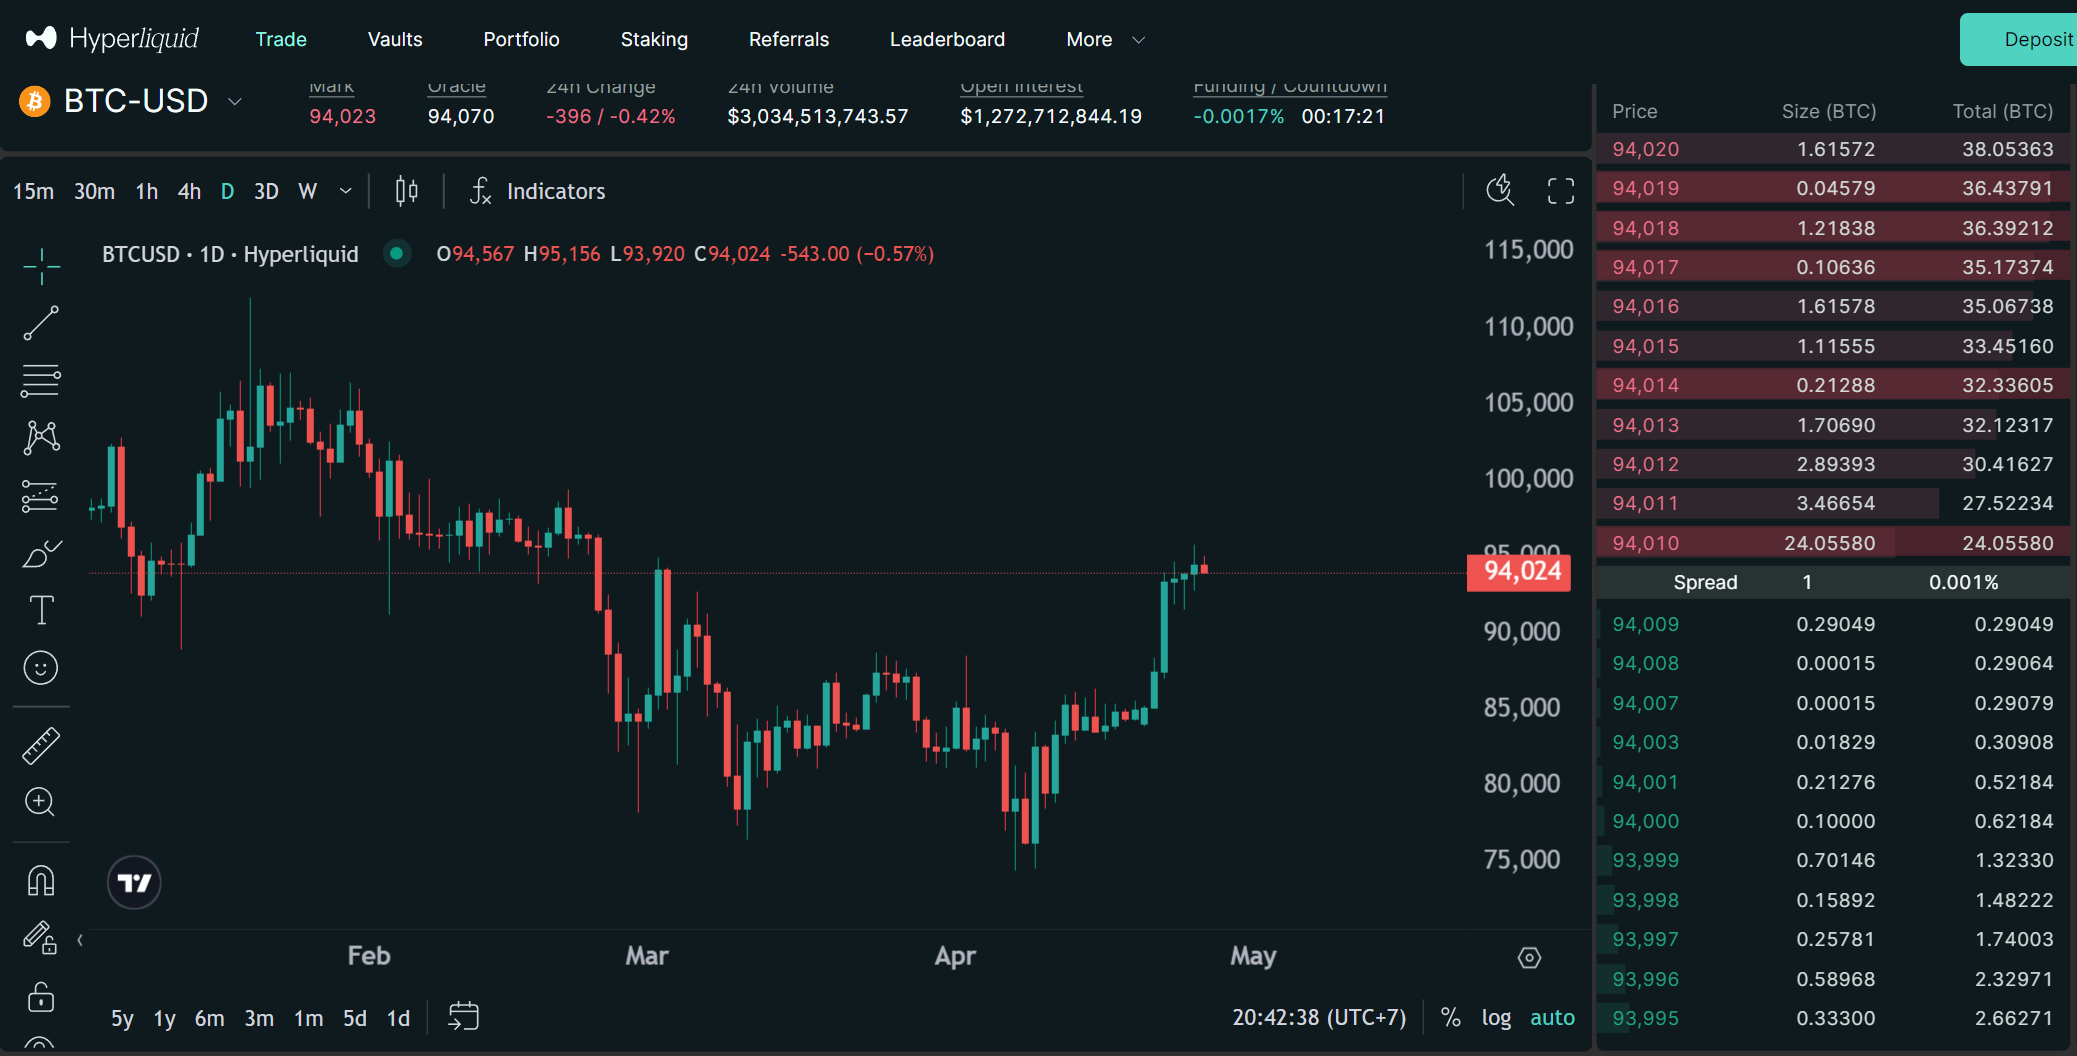
Task: Open the go to date calendar
Action: click(463, 1017)
